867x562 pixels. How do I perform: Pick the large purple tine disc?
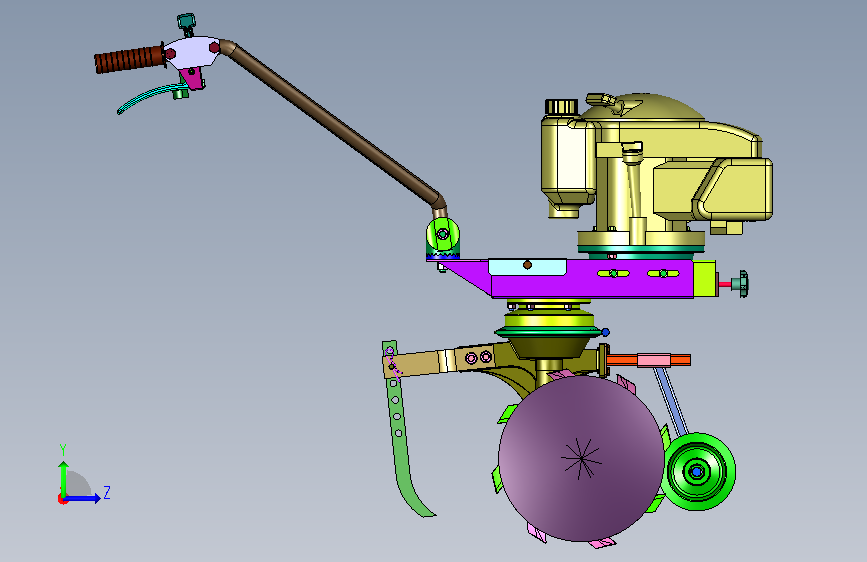[x=581, y=458]
